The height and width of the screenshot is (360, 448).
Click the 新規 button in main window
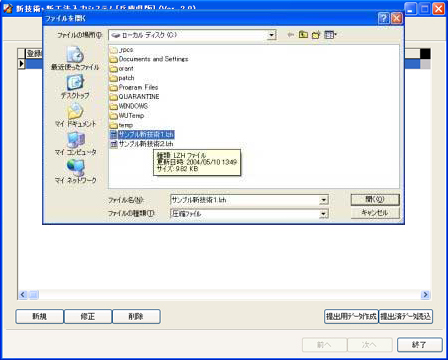pos(39,316)
